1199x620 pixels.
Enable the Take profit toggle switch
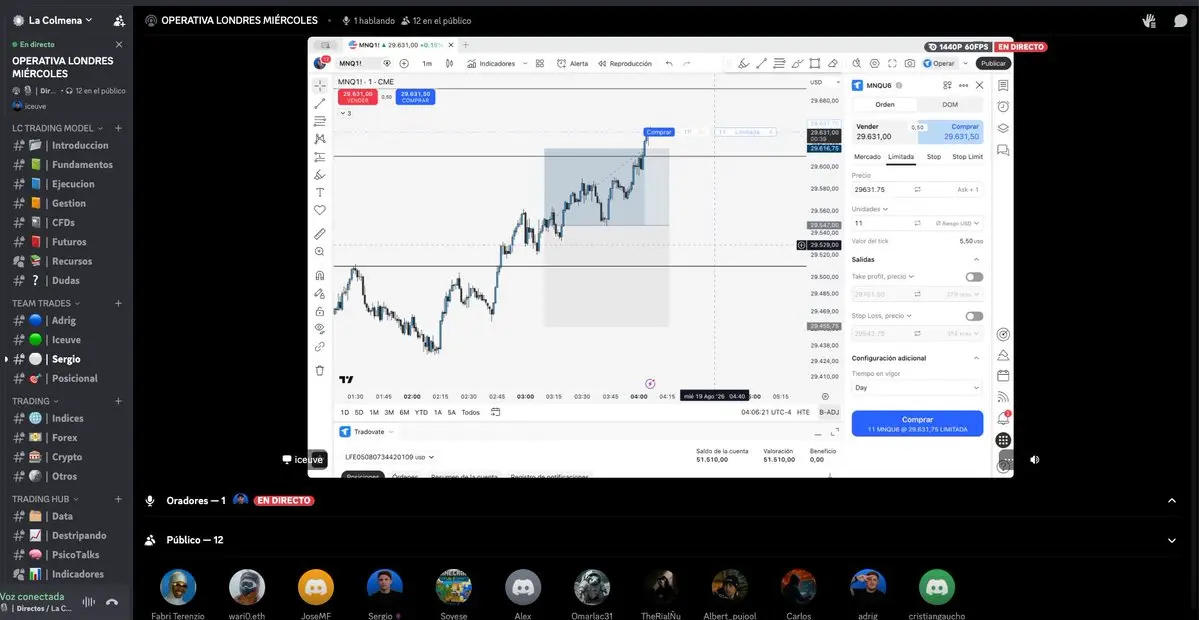coord(974,277)
